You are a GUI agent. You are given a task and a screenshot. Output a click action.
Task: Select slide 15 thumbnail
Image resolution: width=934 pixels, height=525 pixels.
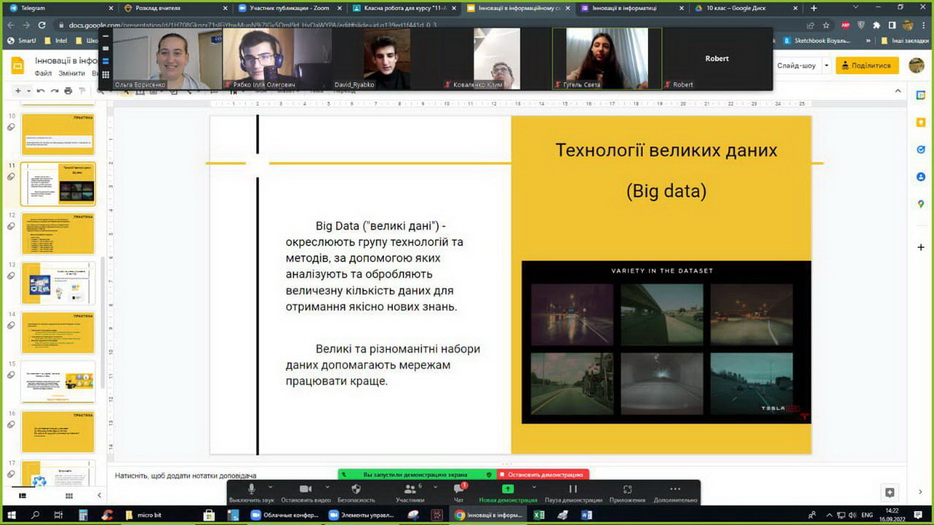58,382
